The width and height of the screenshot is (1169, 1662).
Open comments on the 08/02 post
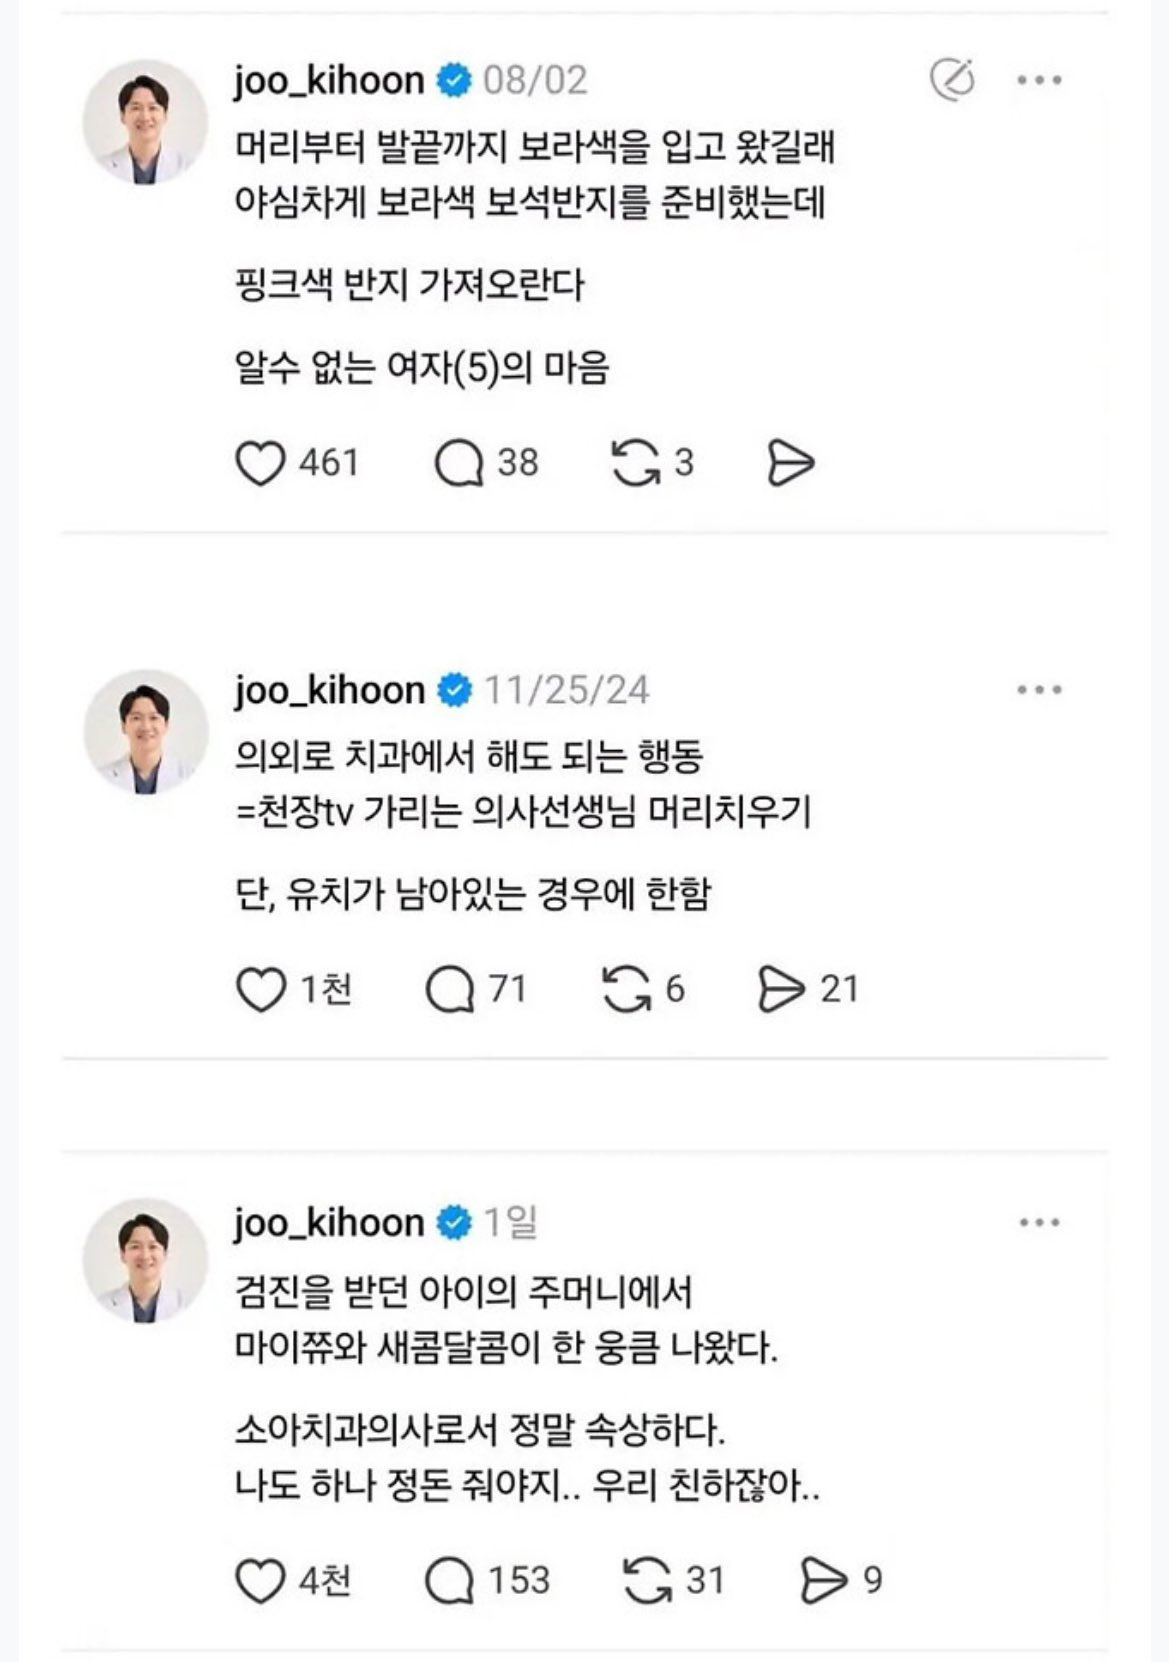coord(459,464)
